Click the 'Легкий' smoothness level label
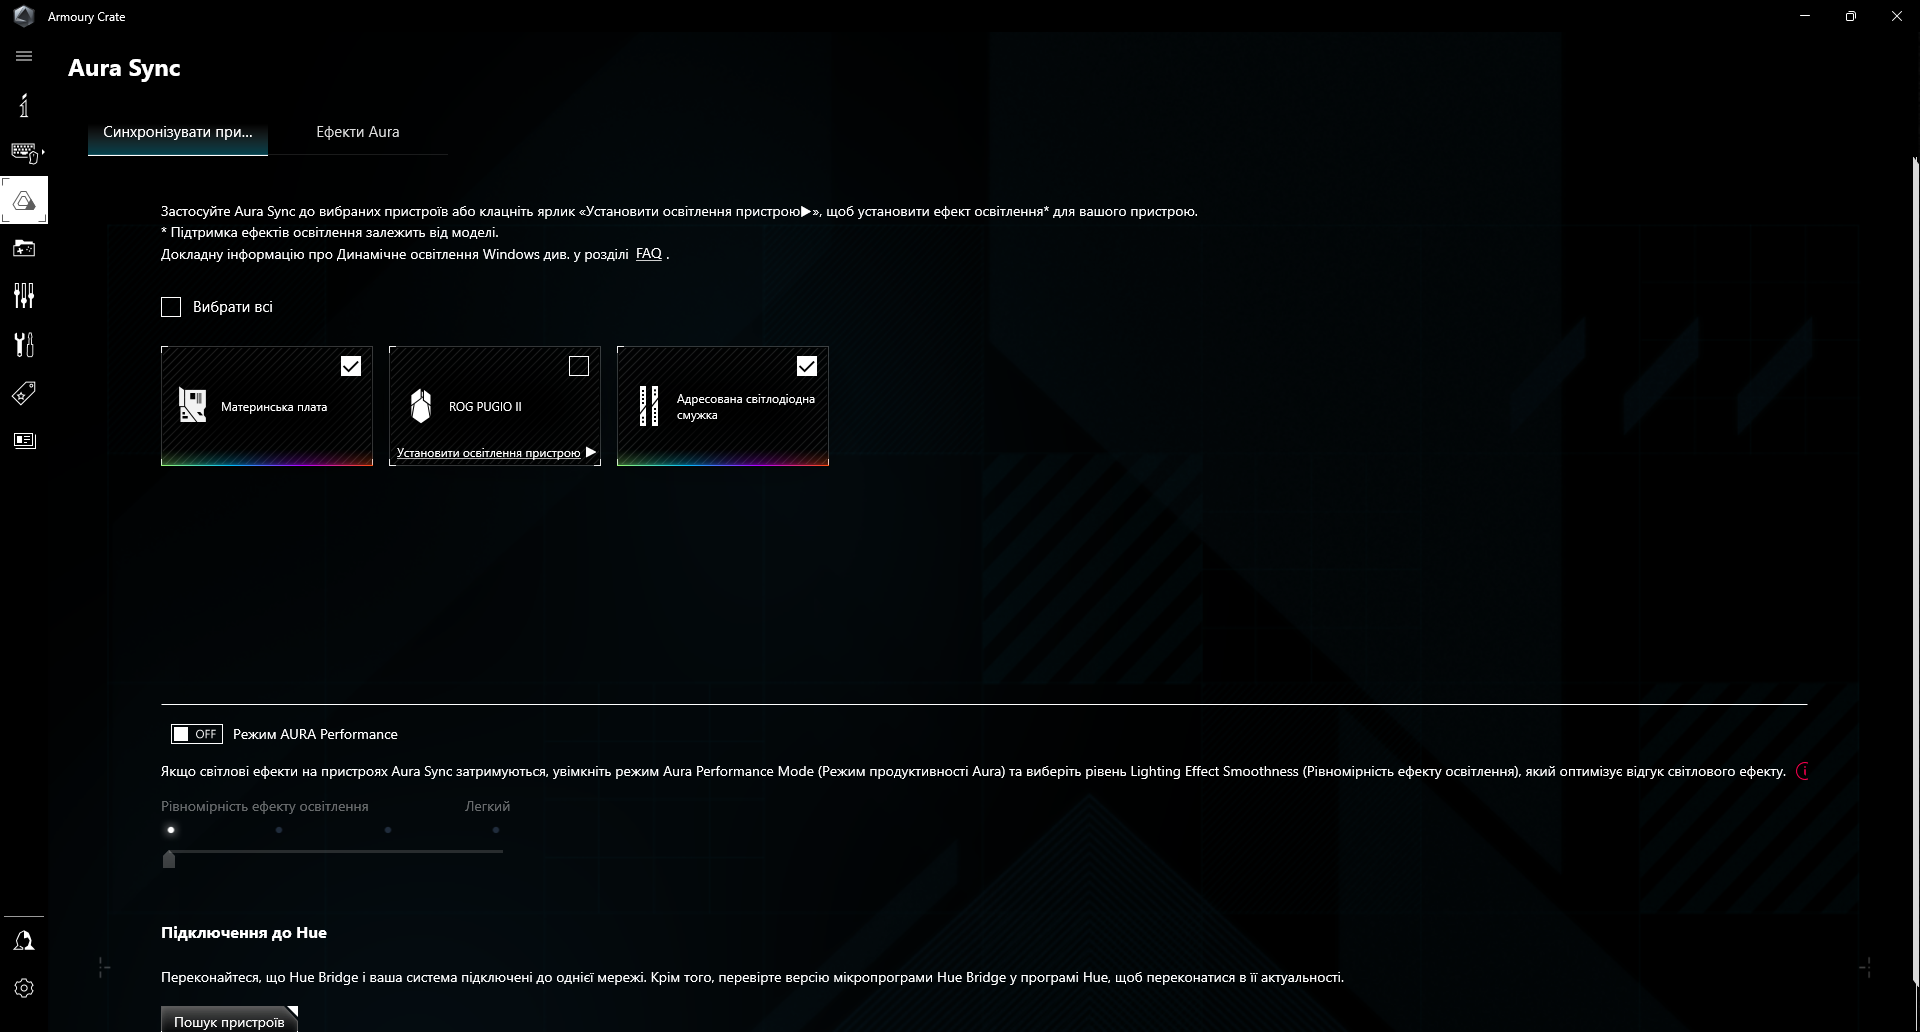Viewport: 1920px width, 1032px height. click(487, 806)
